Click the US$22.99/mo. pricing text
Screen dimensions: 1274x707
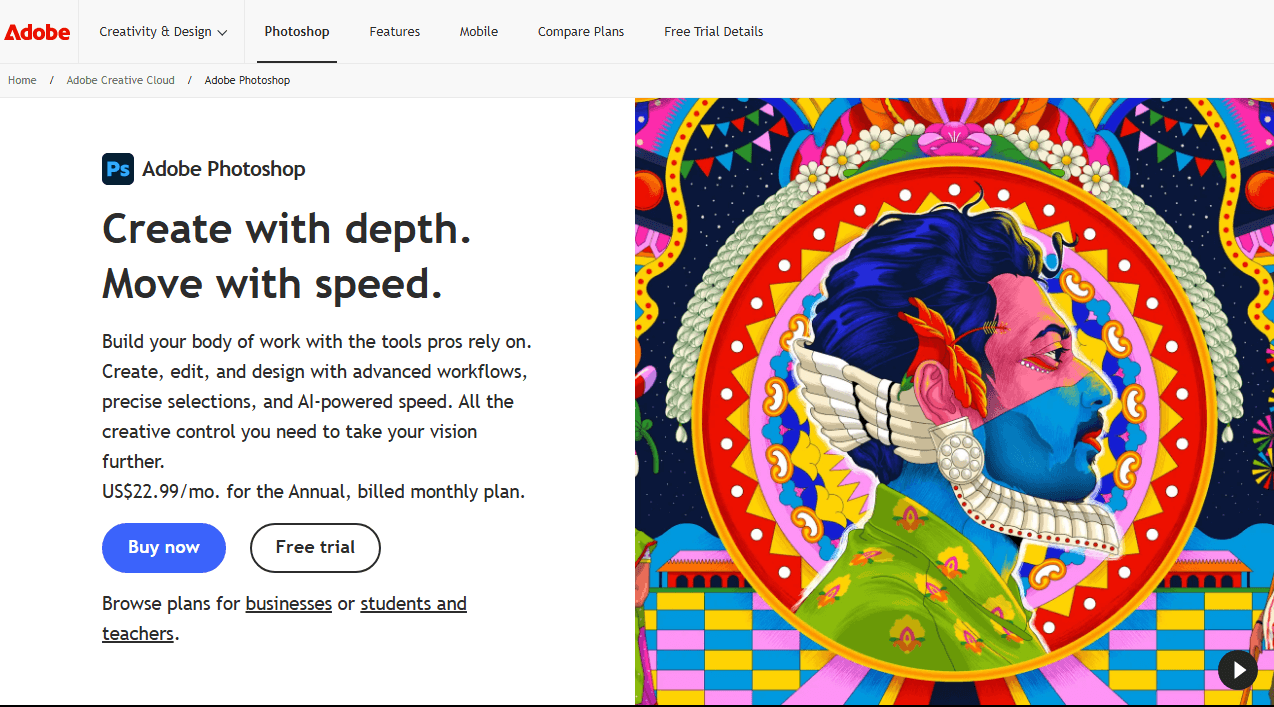162,492
